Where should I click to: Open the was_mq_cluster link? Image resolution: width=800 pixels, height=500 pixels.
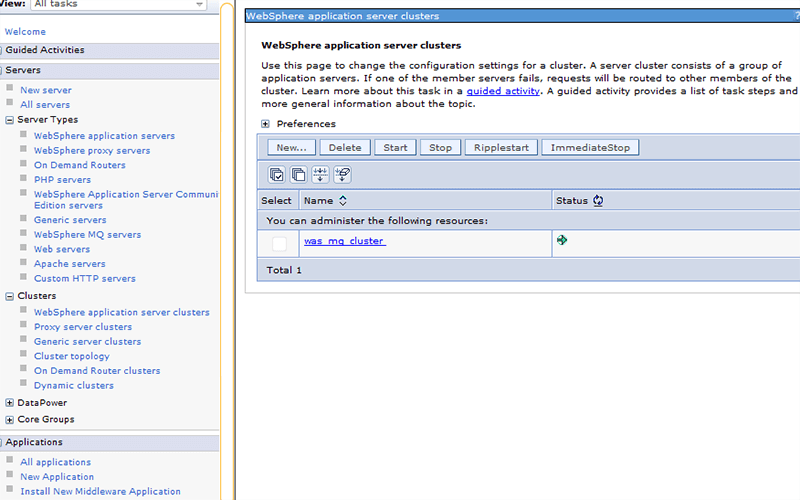(x=345, y=241)
